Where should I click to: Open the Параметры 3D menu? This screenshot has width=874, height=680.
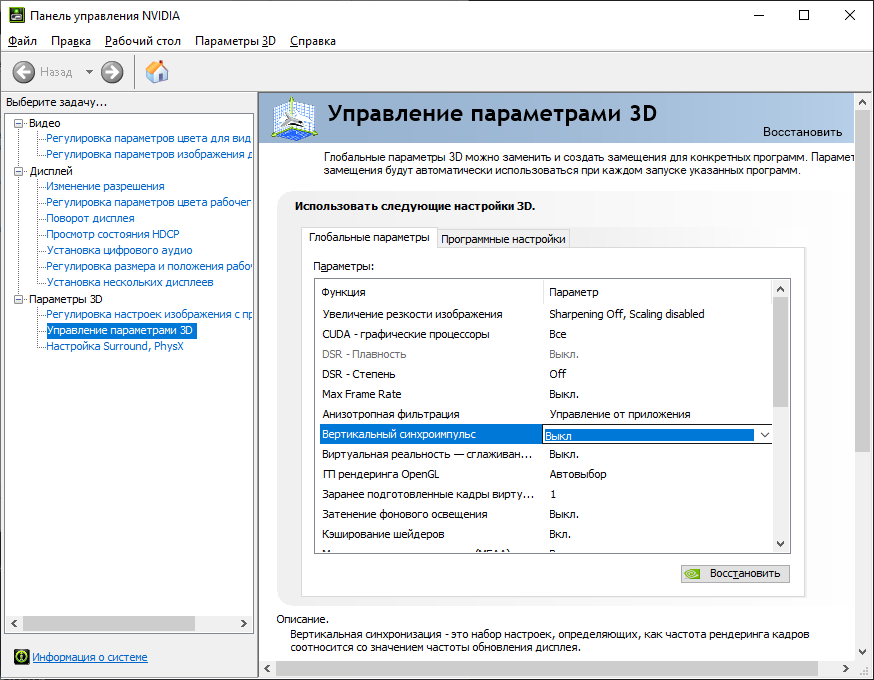click(x=235, y=41)
